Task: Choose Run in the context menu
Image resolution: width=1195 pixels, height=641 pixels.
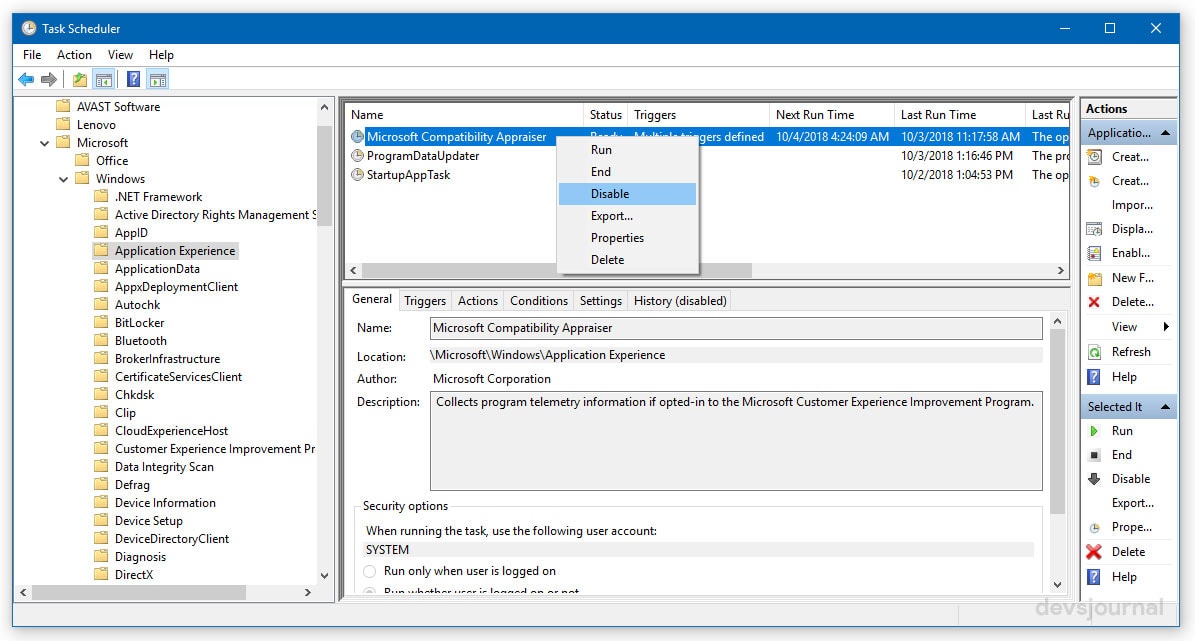Action: pyautogui.click(x=627, y=150)
